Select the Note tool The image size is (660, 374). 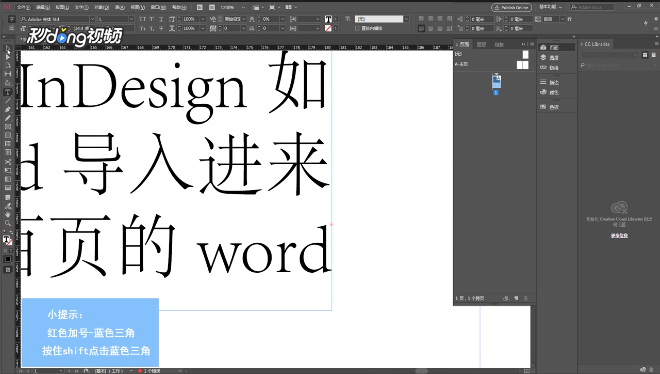click(8, 197)
